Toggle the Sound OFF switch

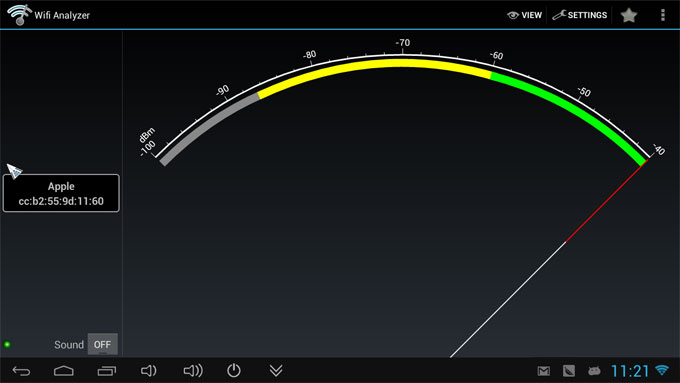[x=102, y=344]
